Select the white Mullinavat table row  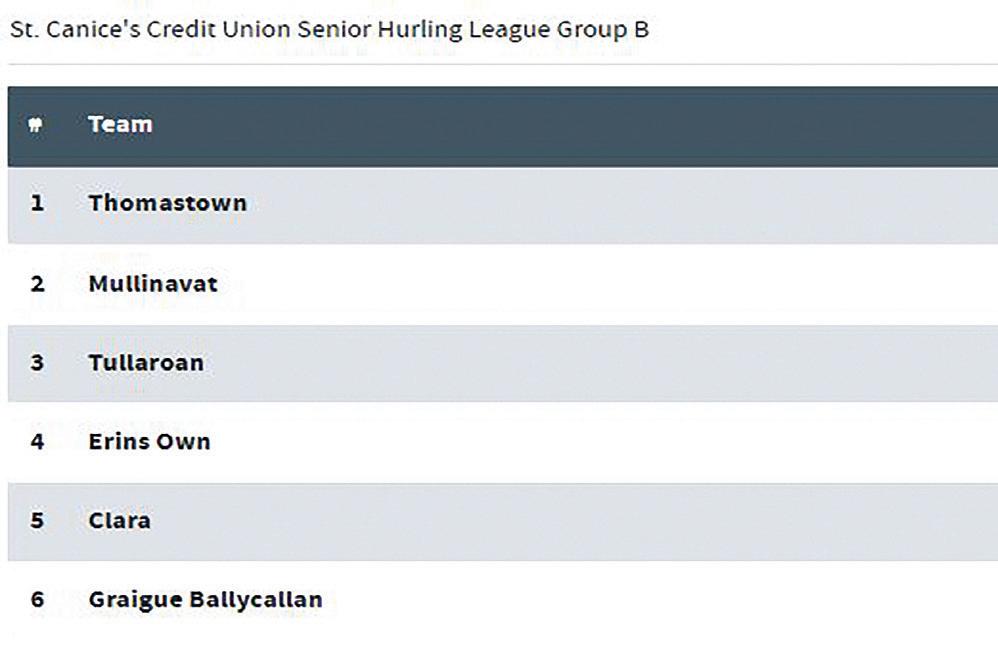click(x=503, y=284)
